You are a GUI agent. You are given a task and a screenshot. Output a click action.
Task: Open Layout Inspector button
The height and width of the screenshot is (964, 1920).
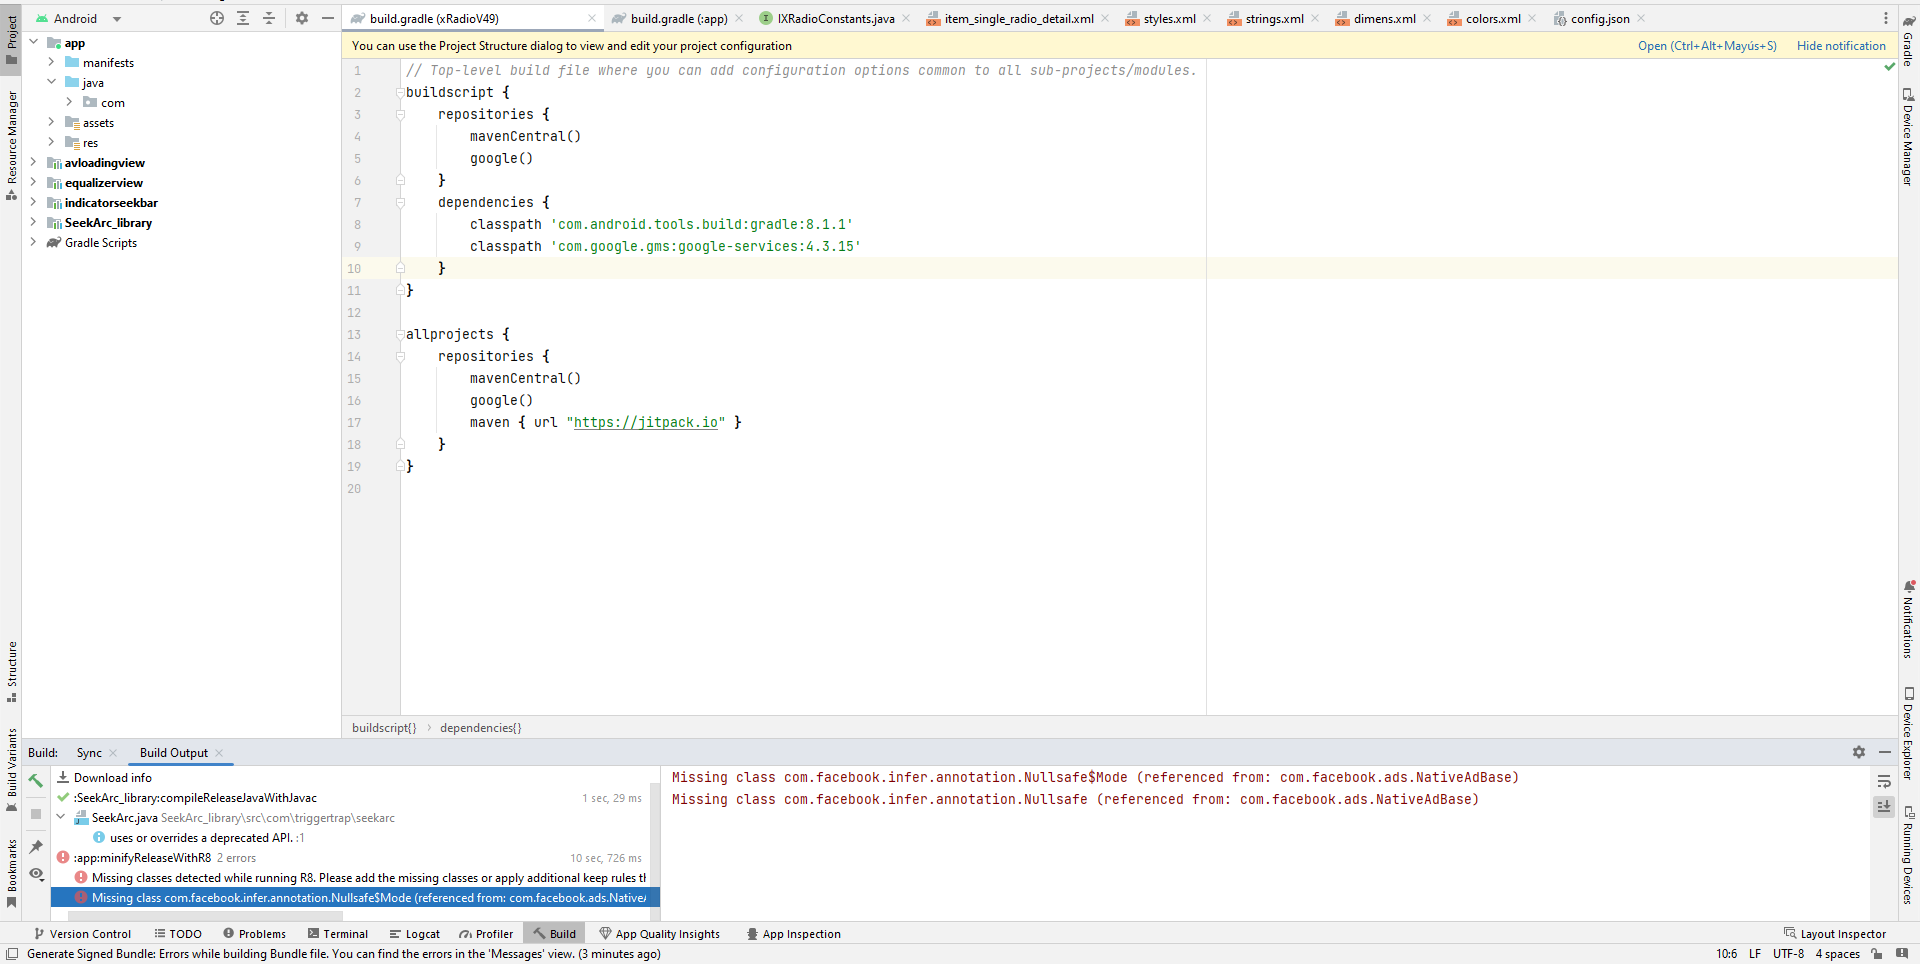(x=1835, y=934)
